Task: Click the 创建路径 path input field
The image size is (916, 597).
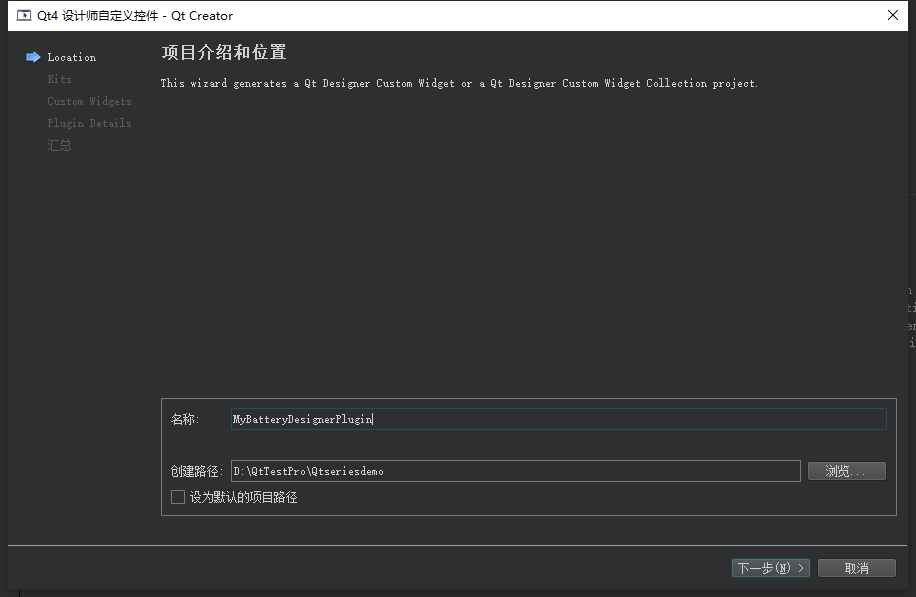Action: point(515,471)
